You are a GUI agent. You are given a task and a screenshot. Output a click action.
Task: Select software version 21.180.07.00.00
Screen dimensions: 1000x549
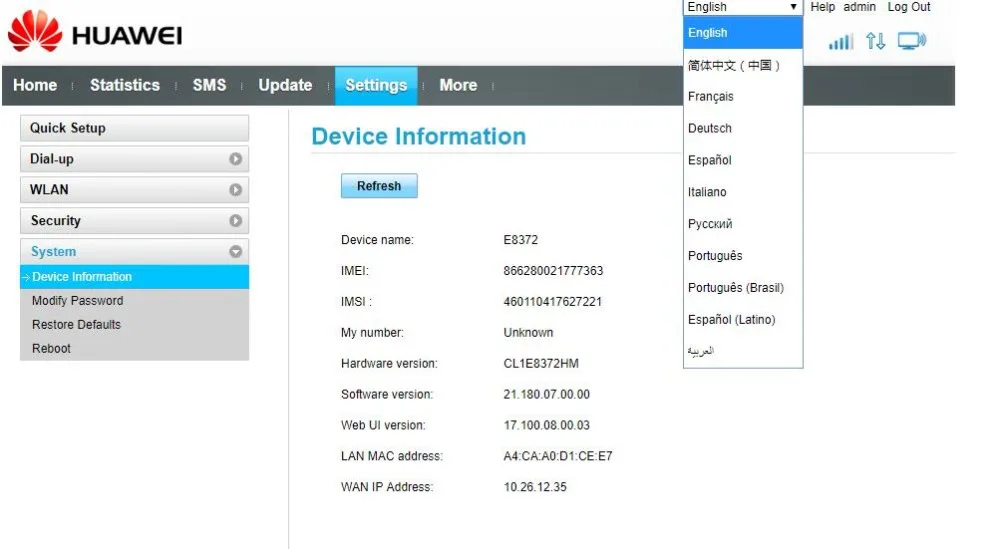pos(547,395)
